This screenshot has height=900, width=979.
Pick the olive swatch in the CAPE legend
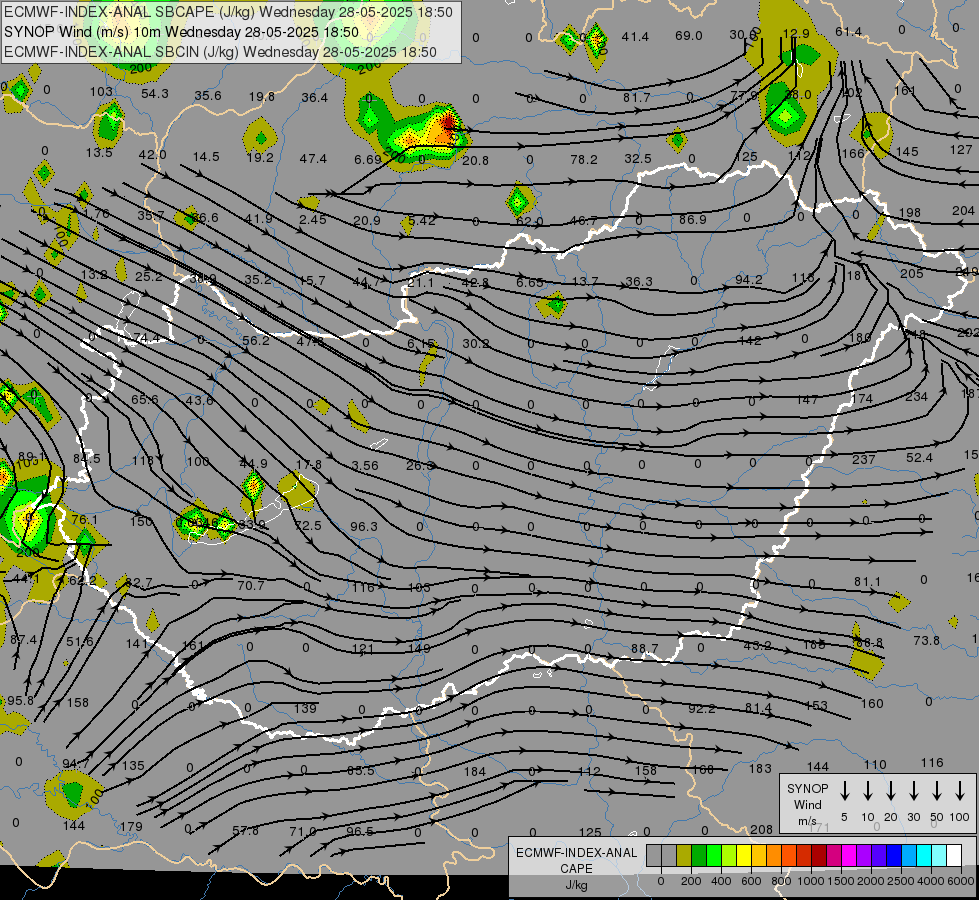click(684, 856)
